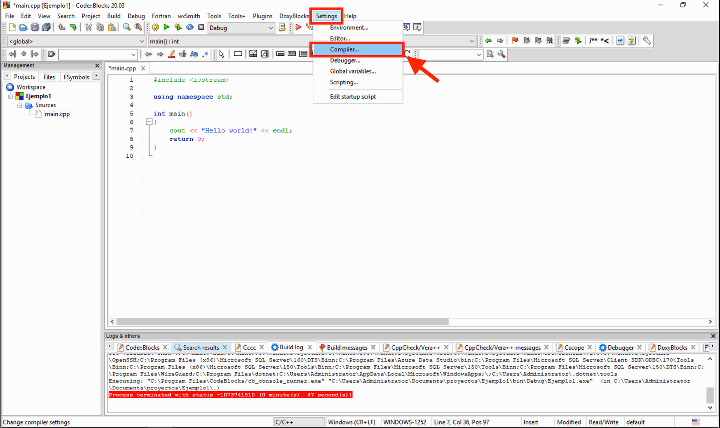Switch to the Build messages tab
720x428 pixels.
click(x=347, y=348)
